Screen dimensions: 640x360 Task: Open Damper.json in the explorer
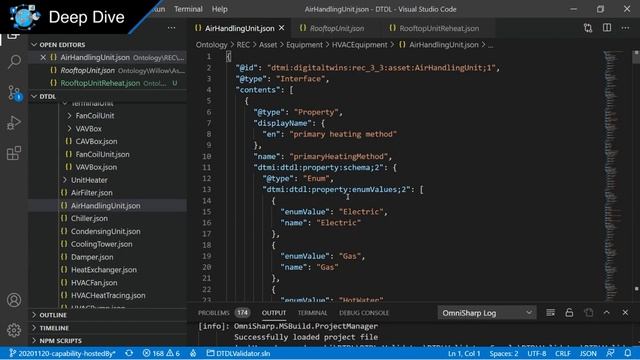click(x=92, y=257)
